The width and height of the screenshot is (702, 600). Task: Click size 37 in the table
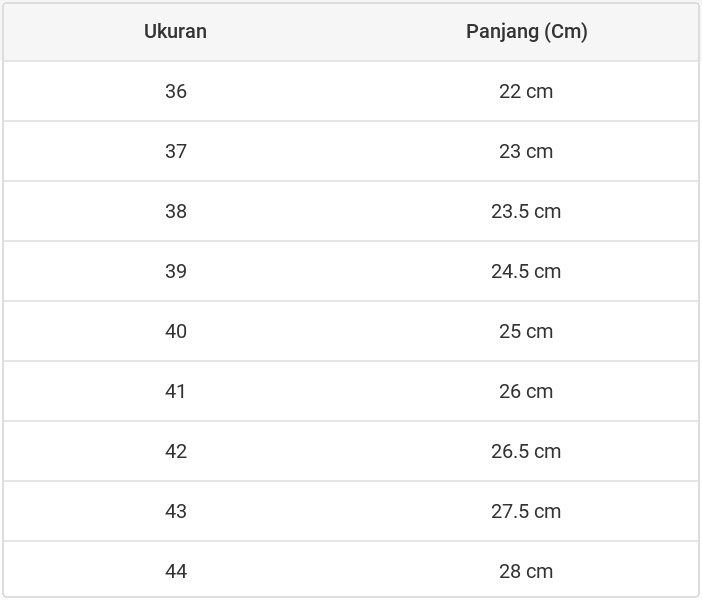coord(176,151)
